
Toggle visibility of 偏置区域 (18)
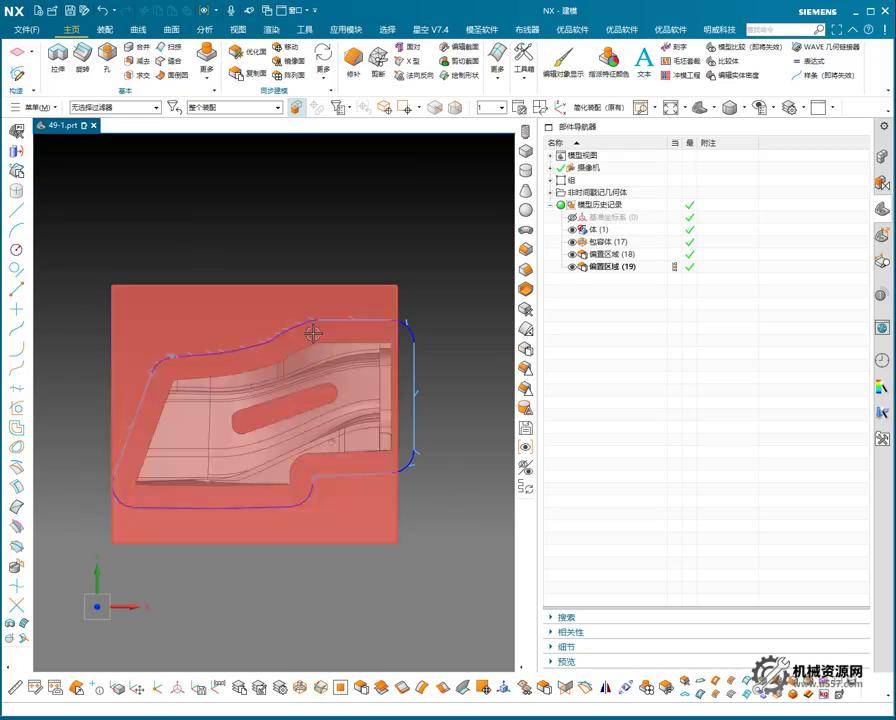click(572, 255)
